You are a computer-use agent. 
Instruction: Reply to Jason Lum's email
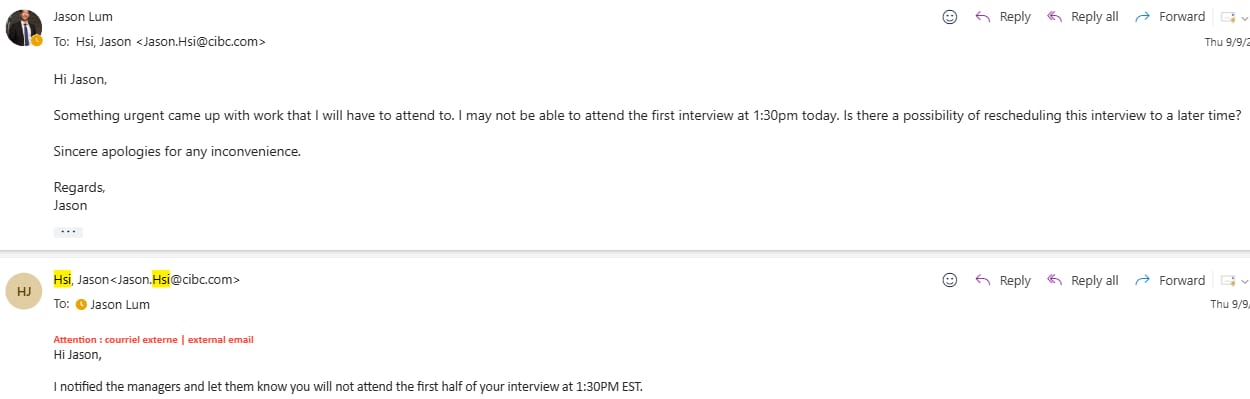click(x=1002, y=17)
